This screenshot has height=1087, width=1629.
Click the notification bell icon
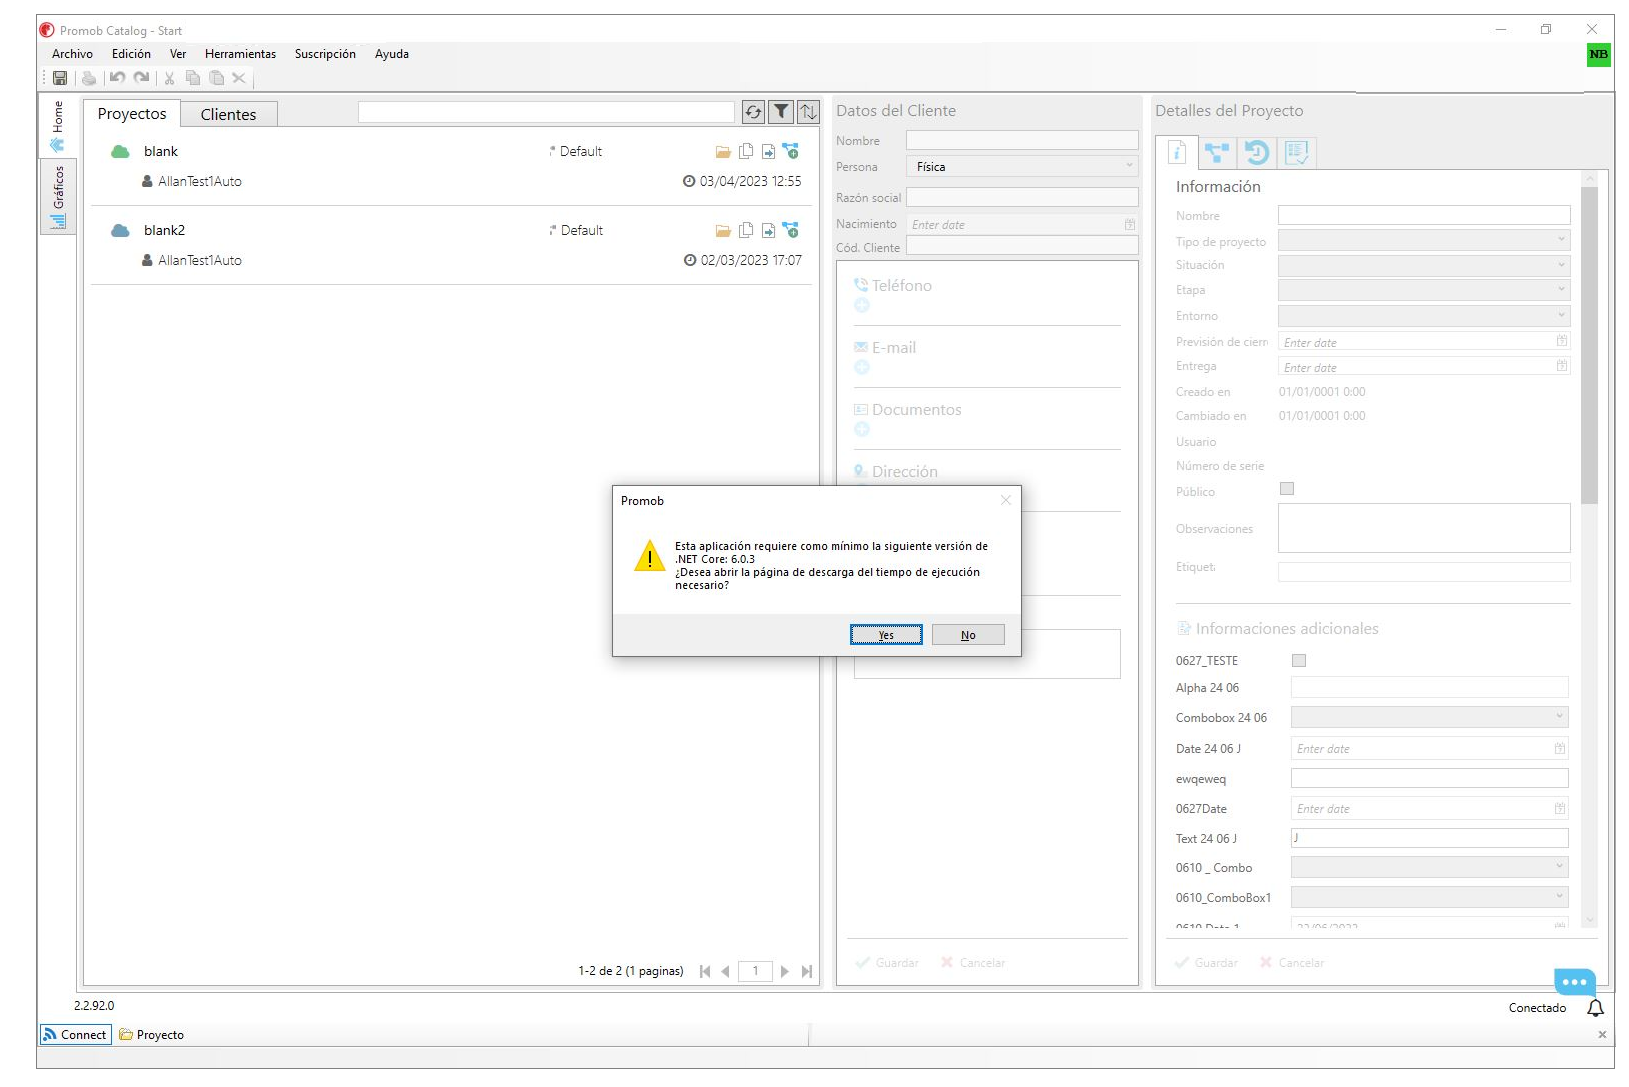pyautogui.click(x=1595, y=1008)
